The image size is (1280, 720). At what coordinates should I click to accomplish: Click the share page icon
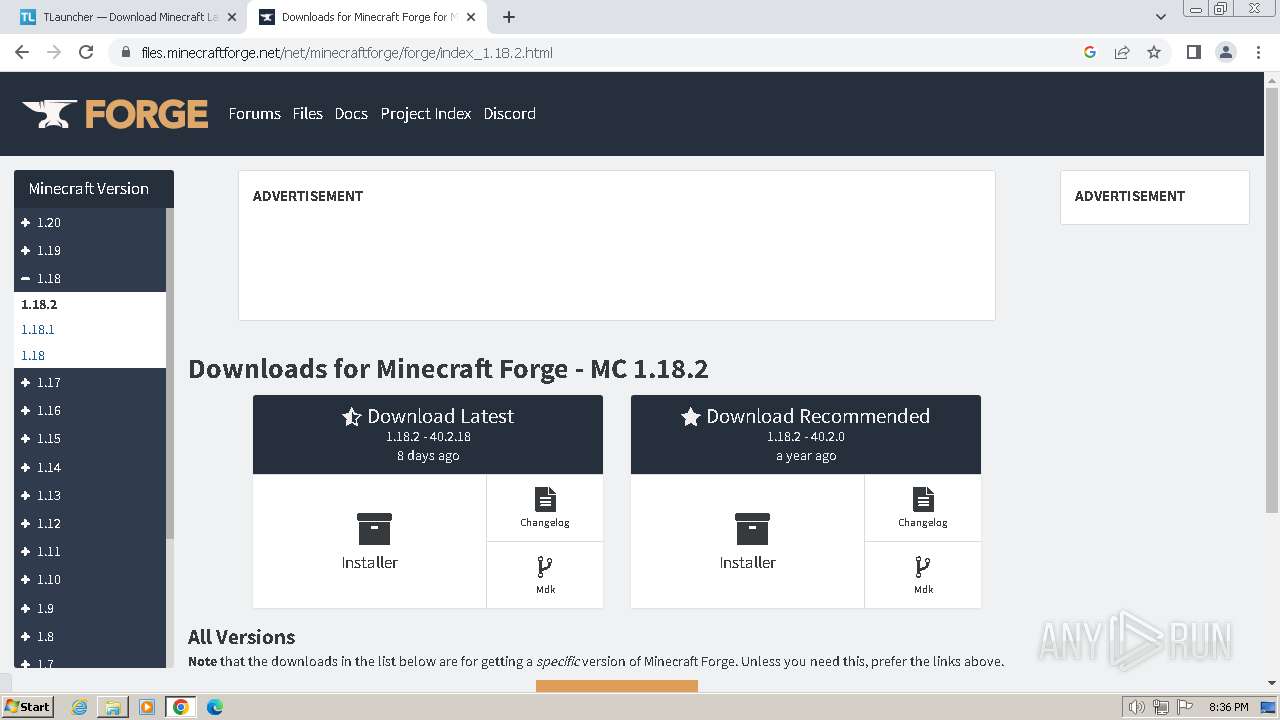tap(1122, 52)
